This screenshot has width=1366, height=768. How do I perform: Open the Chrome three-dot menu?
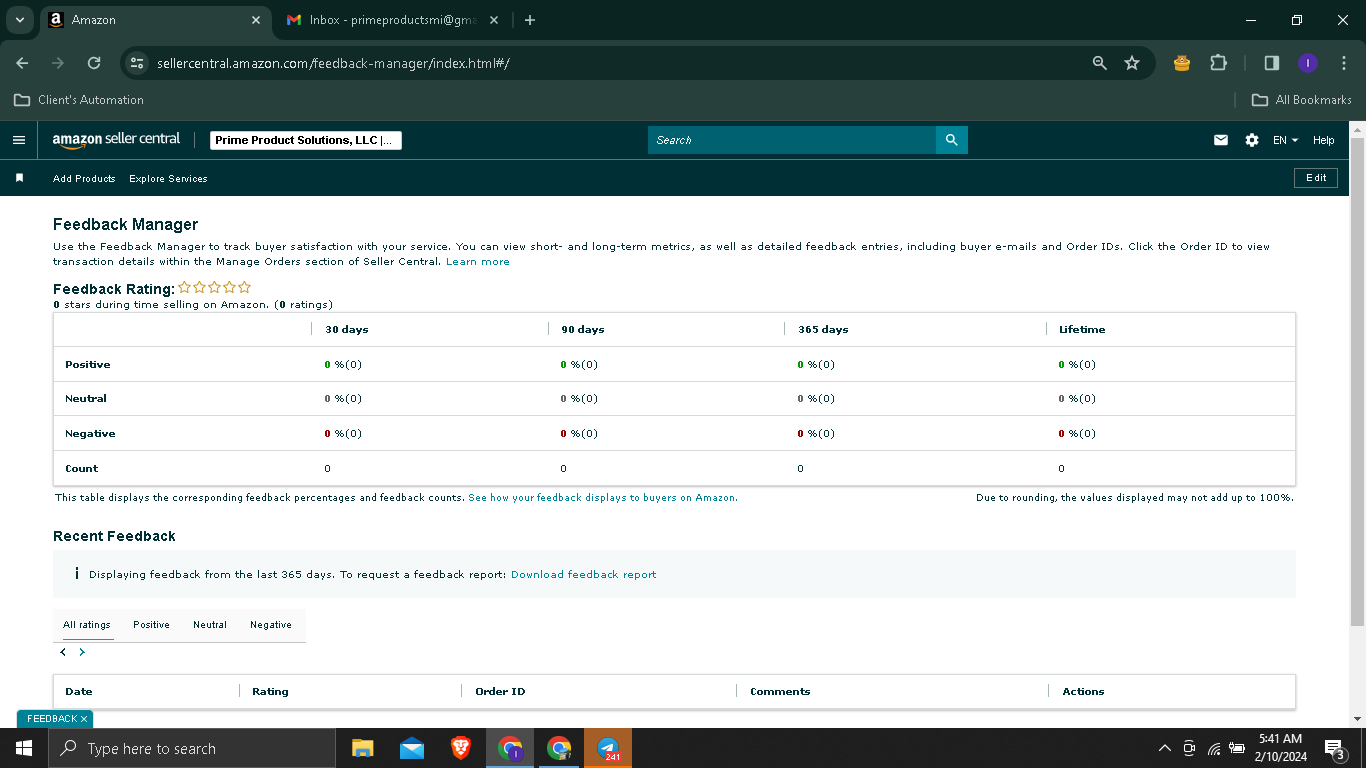[1344, 63]
